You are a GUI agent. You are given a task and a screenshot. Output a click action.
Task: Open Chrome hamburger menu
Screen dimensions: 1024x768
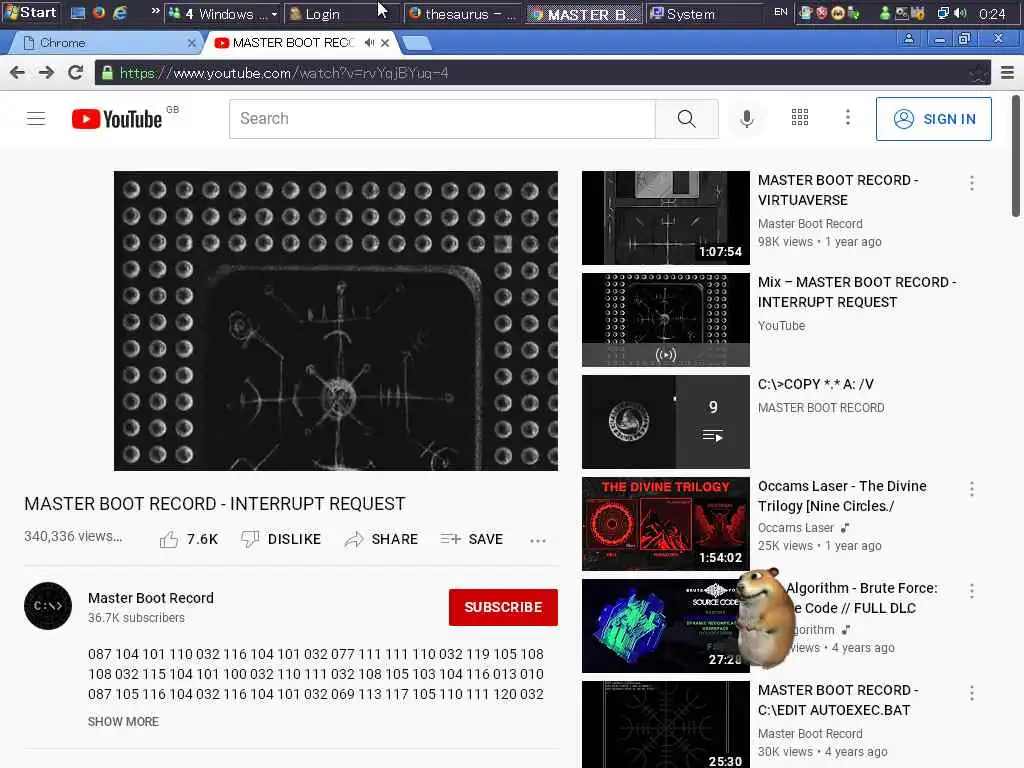[1008, 72]
